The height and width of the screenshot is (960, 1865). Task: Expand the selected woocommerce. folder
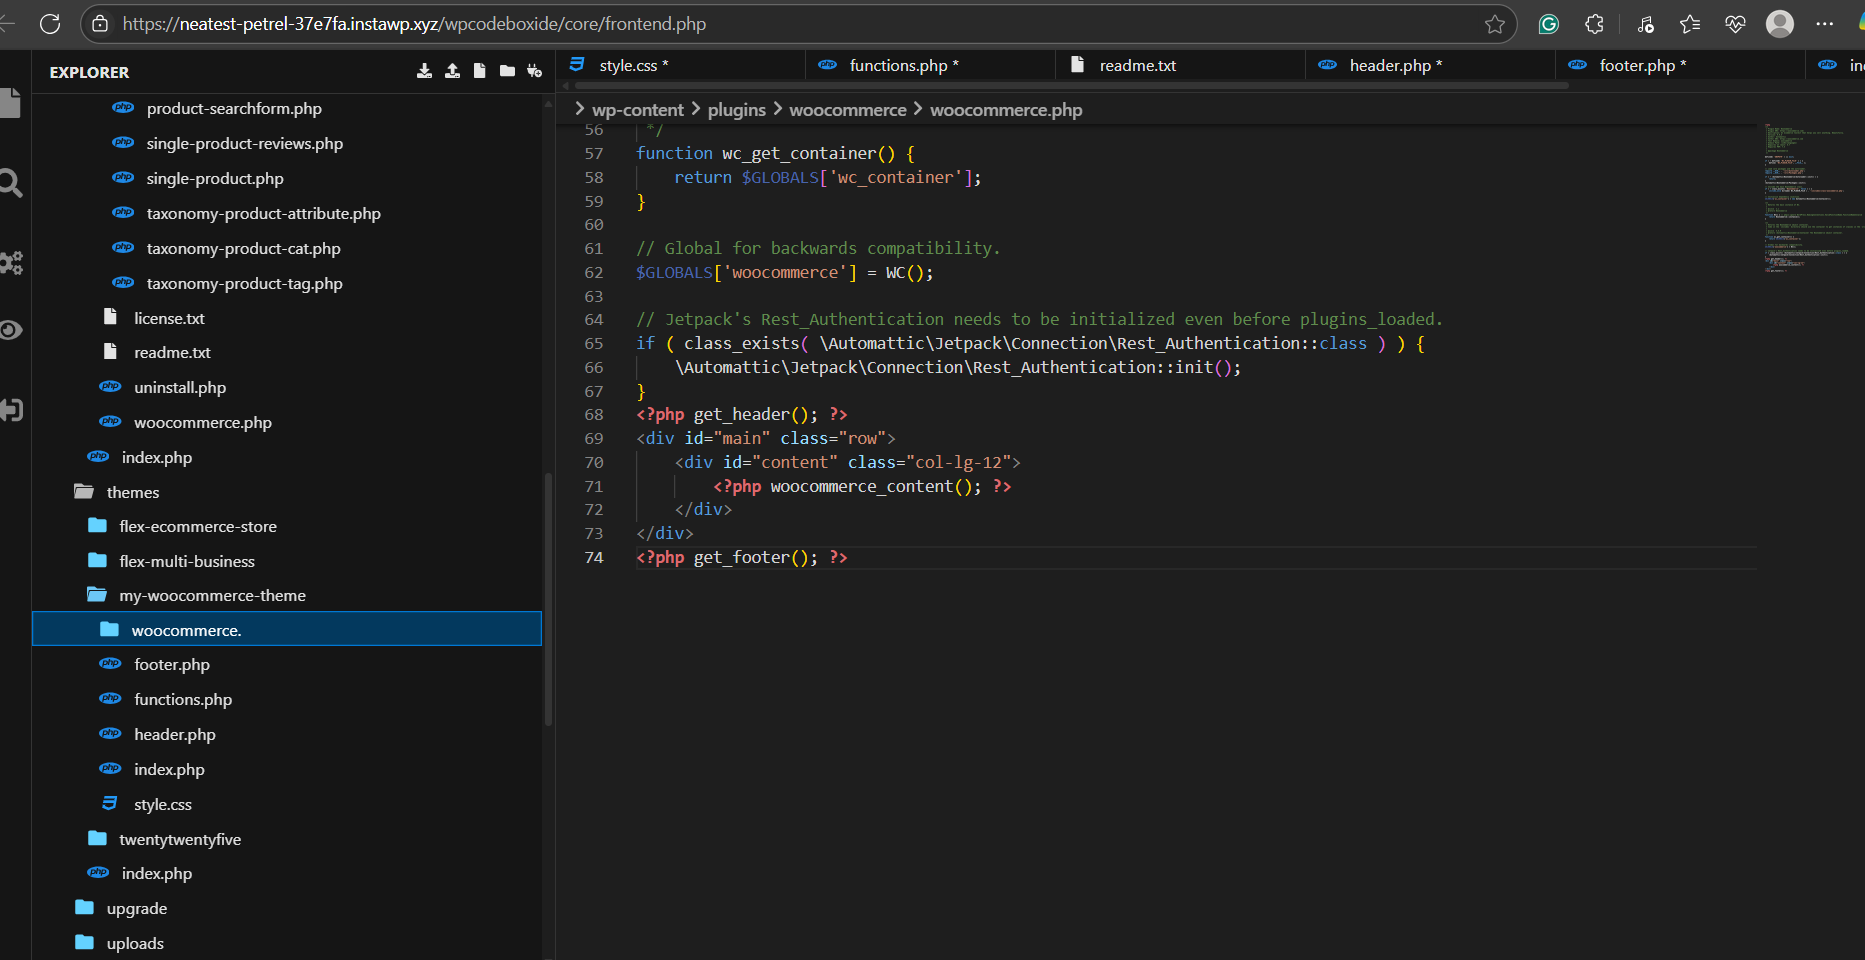click(287, 629)
